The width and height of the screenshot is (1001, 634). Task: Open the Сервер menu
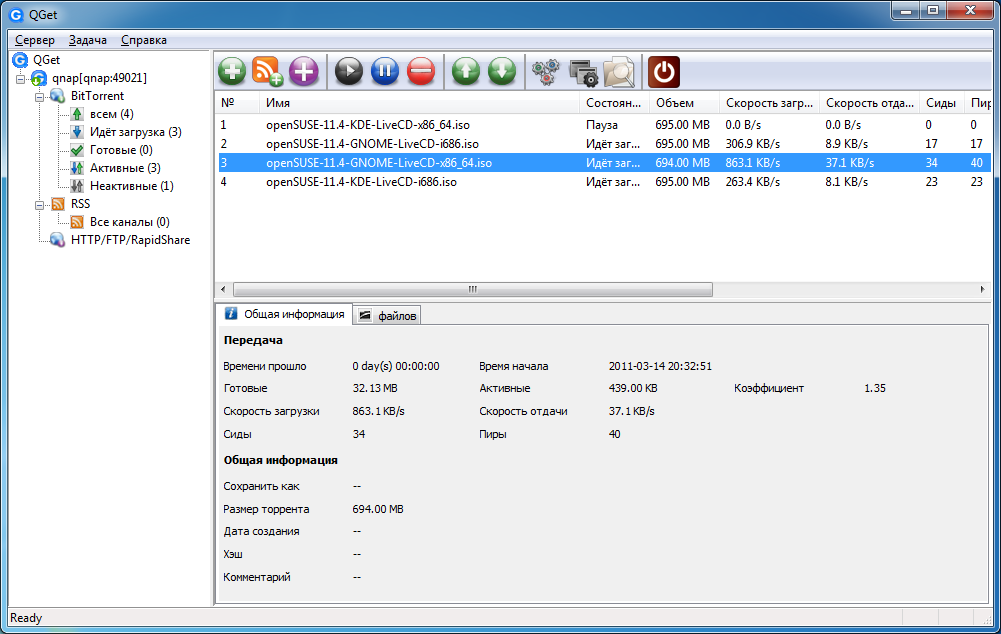click(x=35, y=40)
